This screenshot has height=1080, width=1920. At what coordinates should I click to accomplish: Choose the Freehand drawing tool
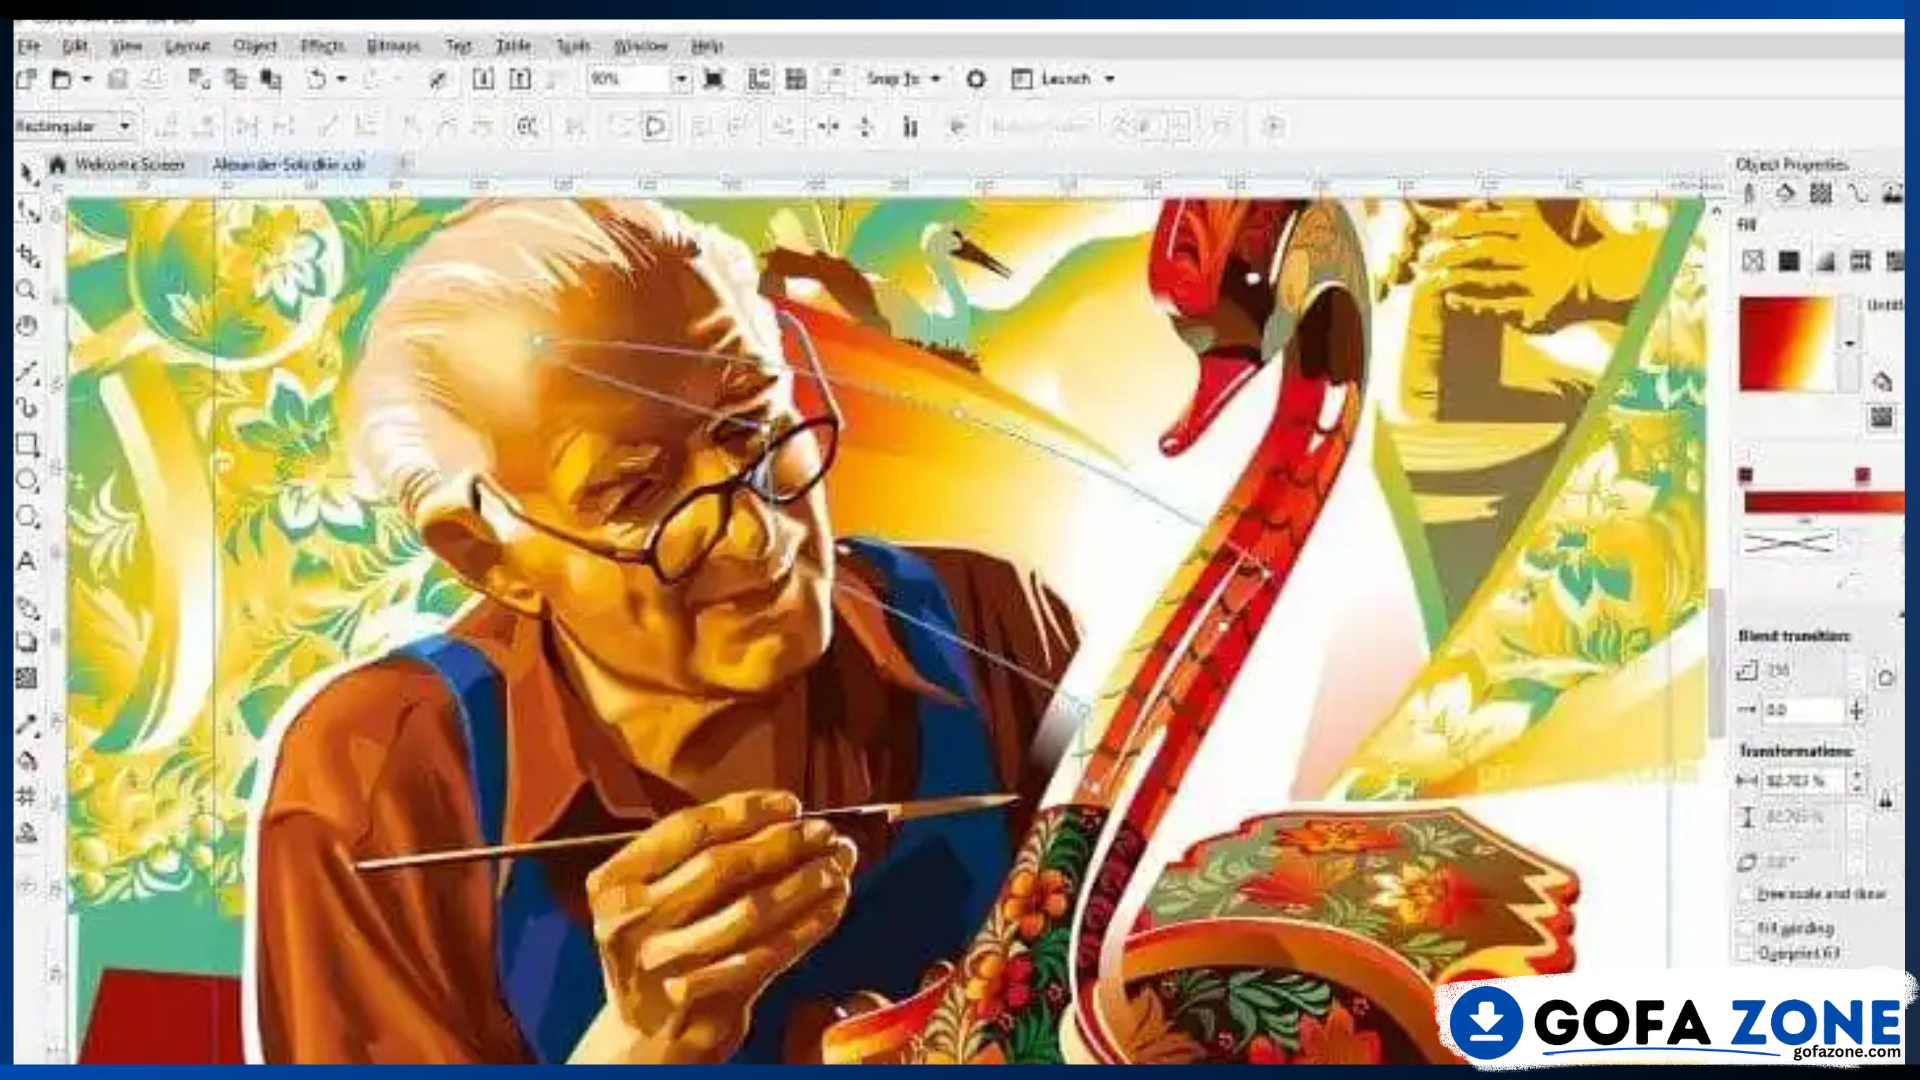pos(27,373)
